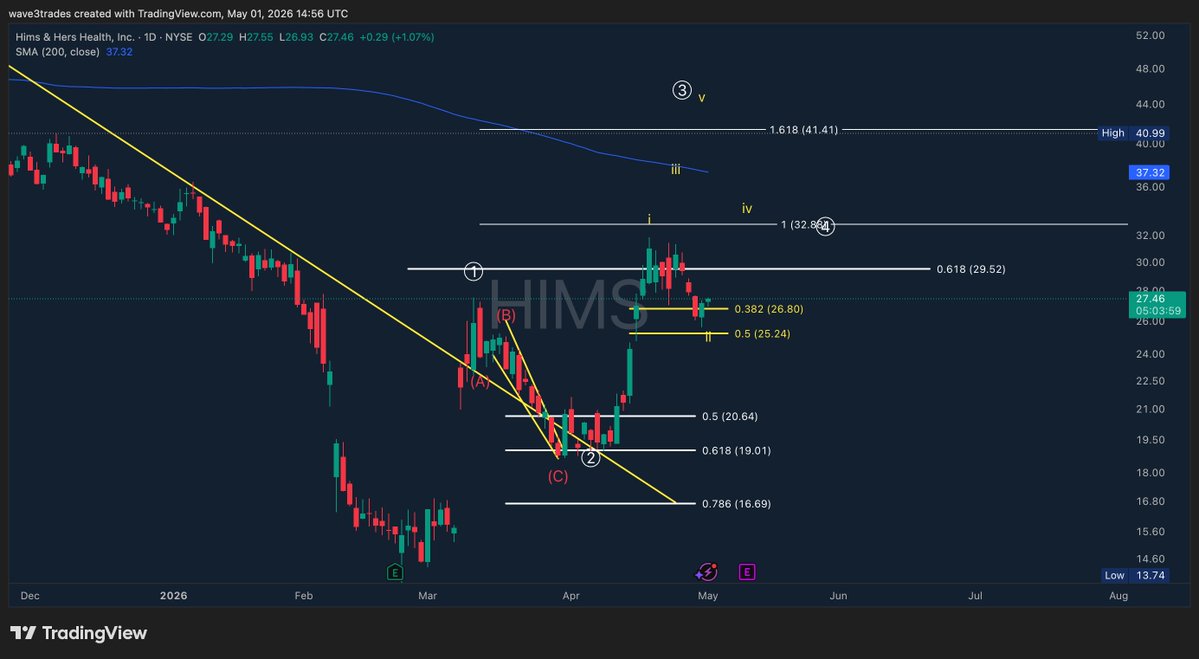Select the yellow subwave v label
The width and height of the screenshot is (1199, 659).
(x=702, y=98)
